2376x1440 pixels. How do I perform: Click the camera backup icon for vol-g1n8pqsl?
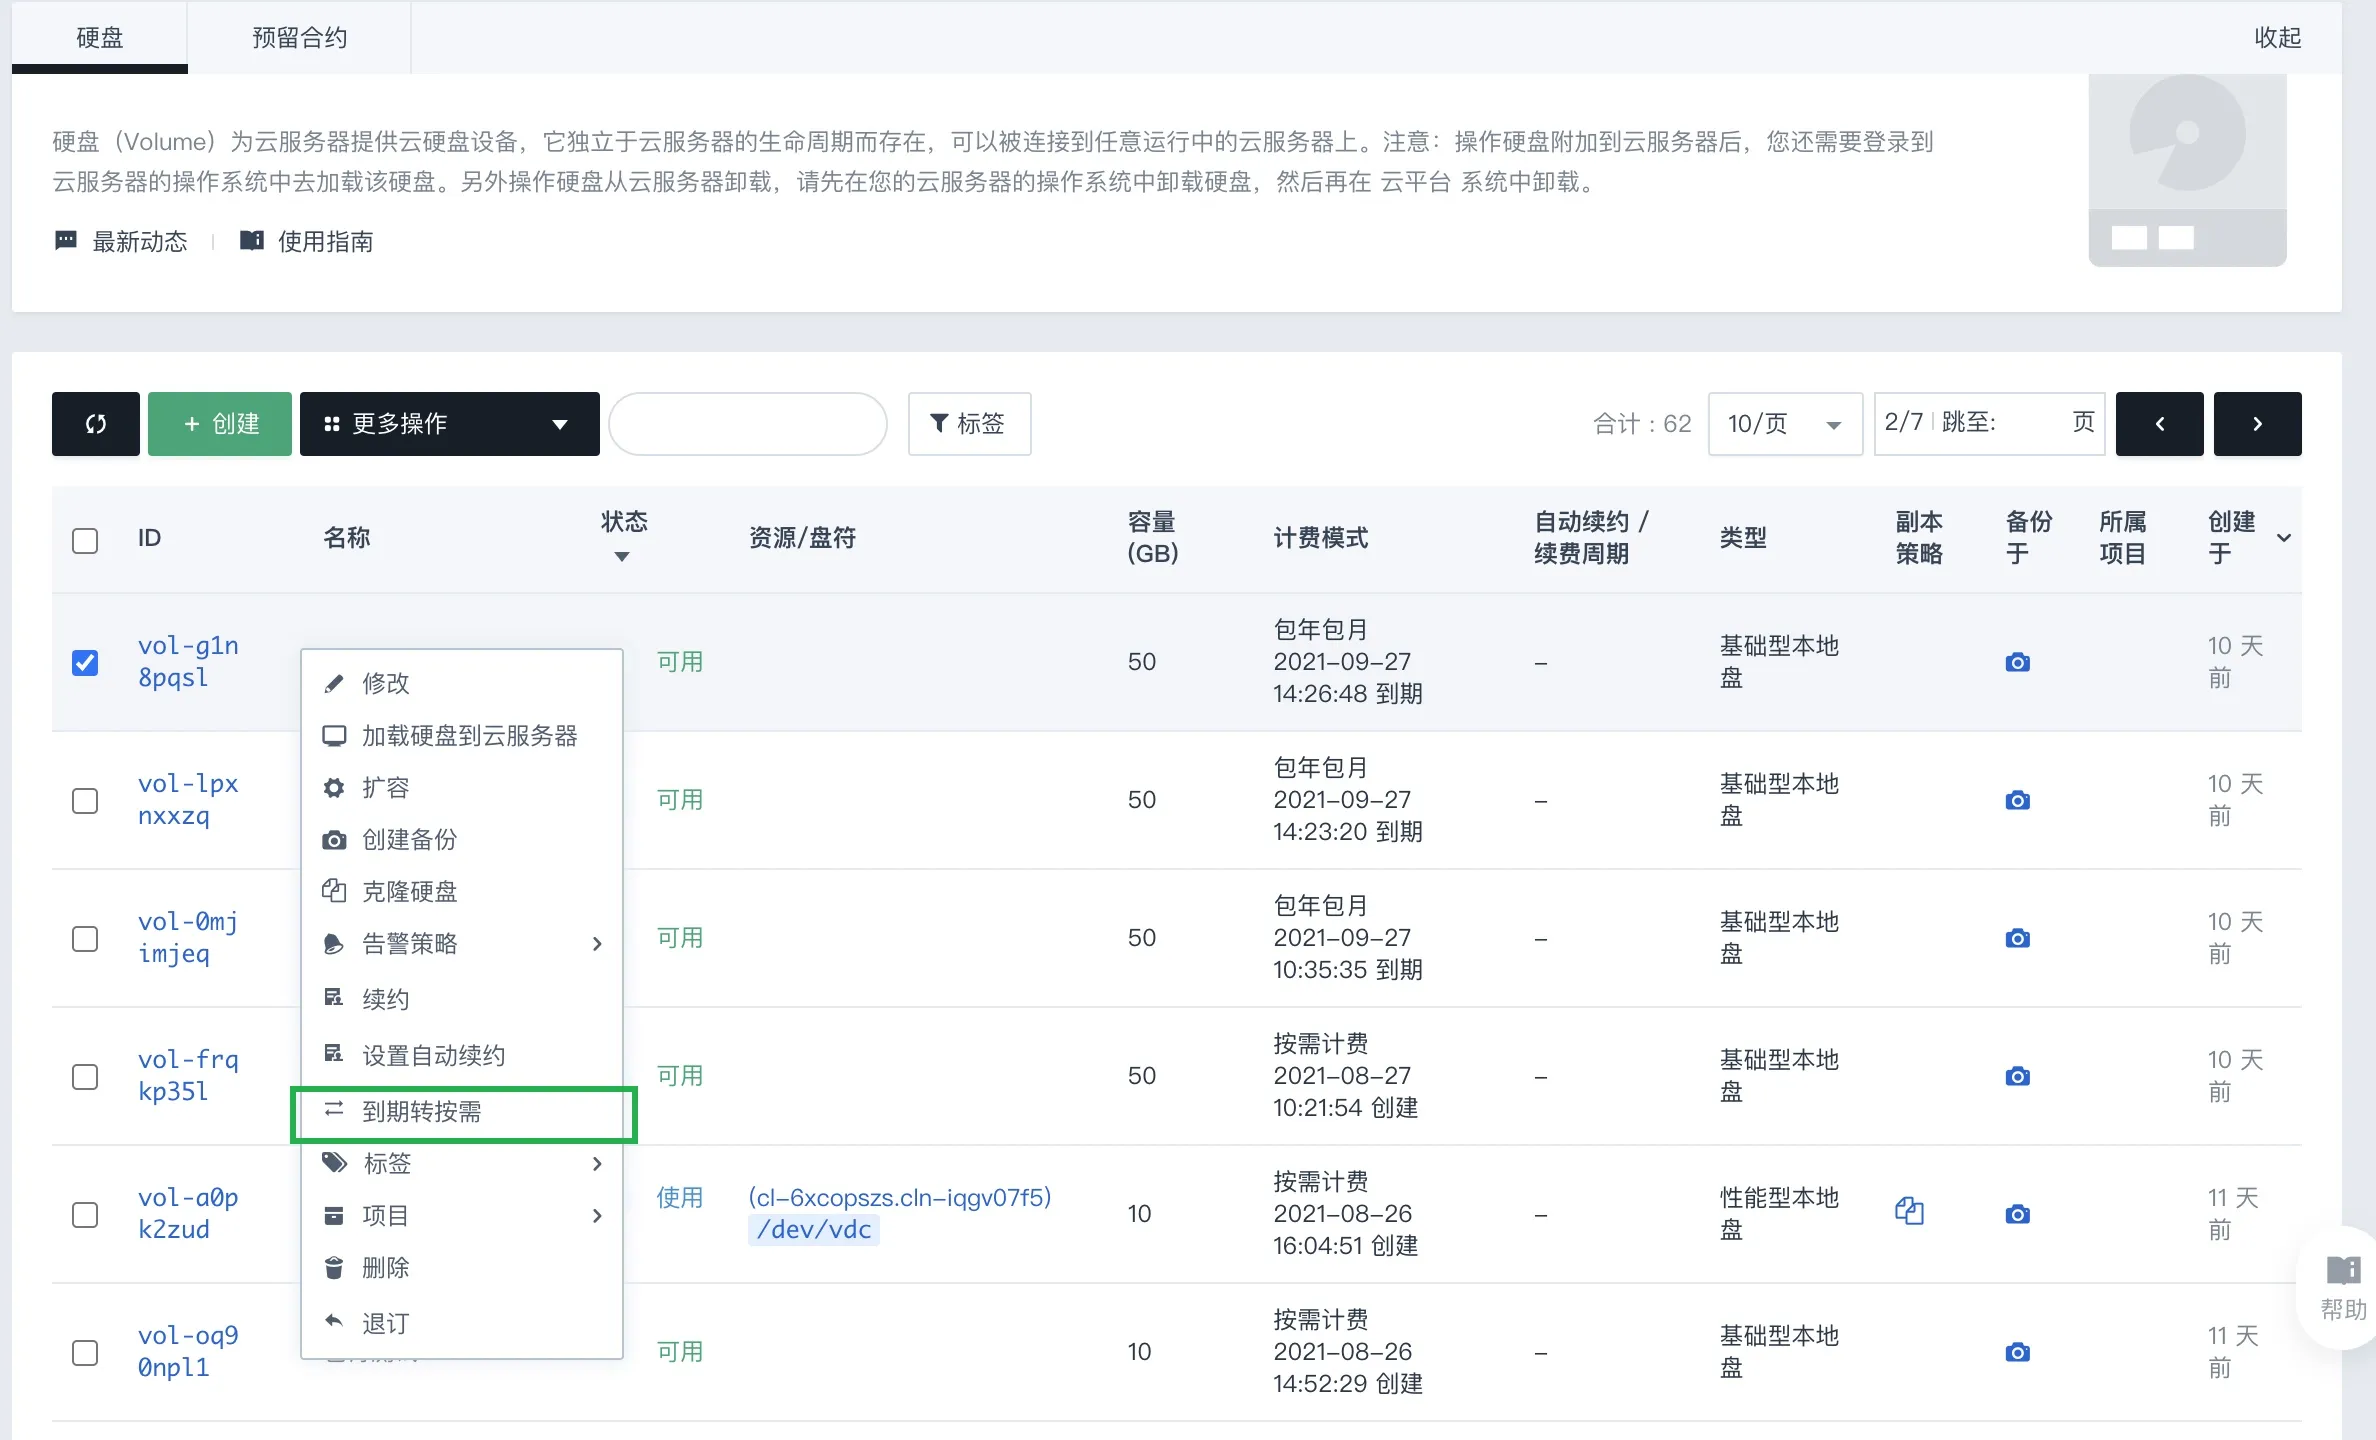[2018, 662]
